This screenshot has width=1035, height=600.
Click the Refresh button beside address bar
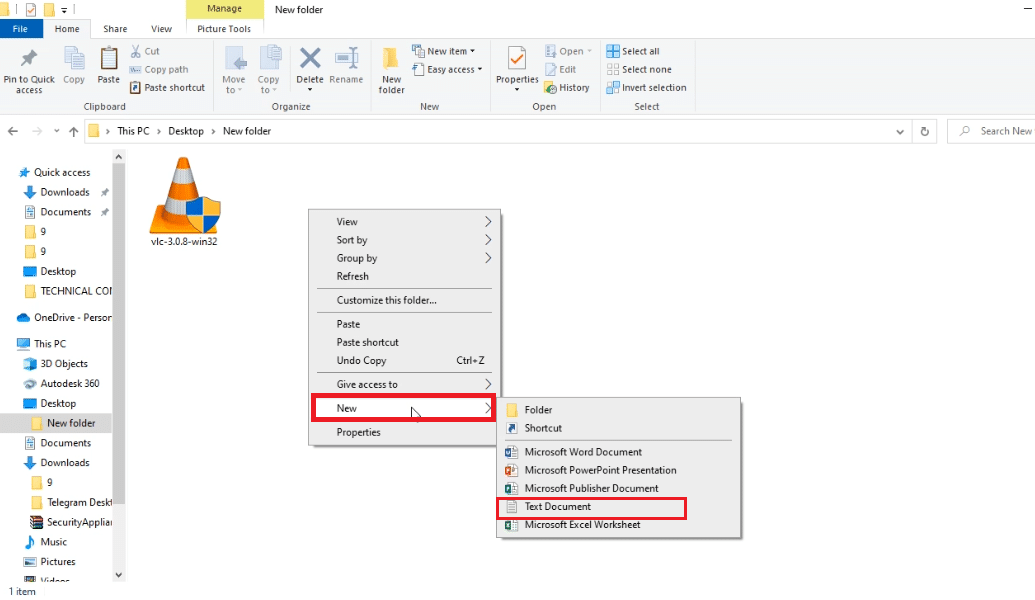pyautogui.click(x=924, y=131)
